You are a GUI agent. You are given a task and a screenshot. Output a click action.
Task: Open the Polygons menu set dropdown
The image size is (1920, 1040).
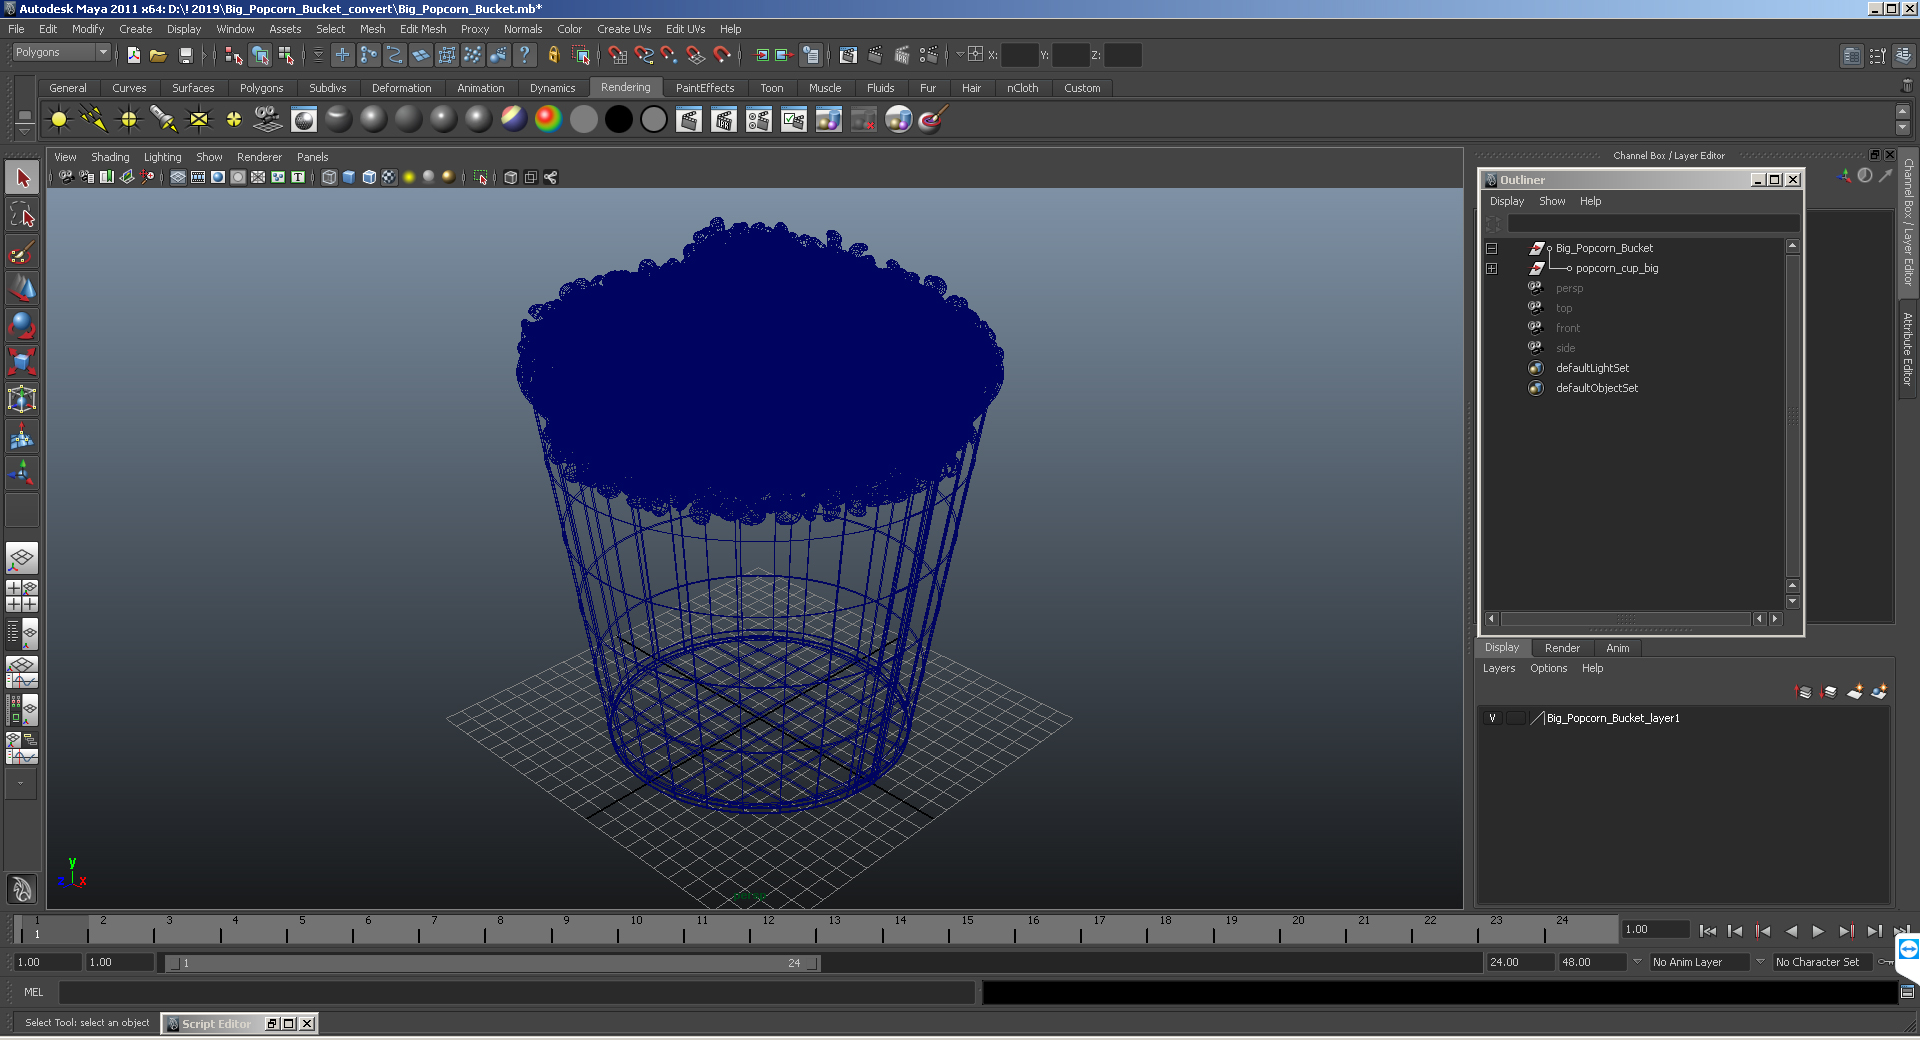[x=61, y=52]
